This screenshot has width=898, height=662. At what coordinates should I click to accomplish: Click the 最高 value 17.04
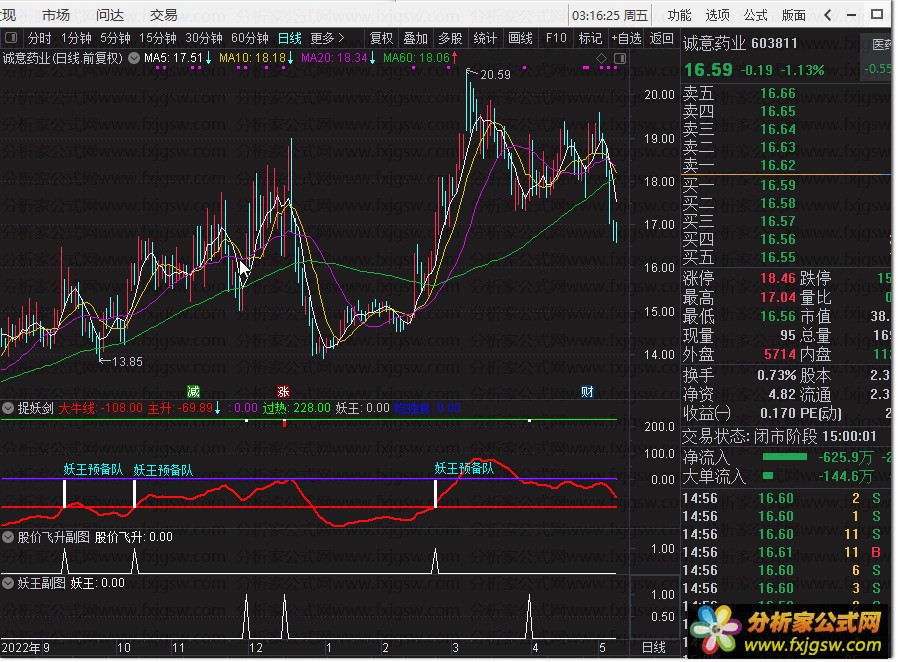[x=778, y=298]
